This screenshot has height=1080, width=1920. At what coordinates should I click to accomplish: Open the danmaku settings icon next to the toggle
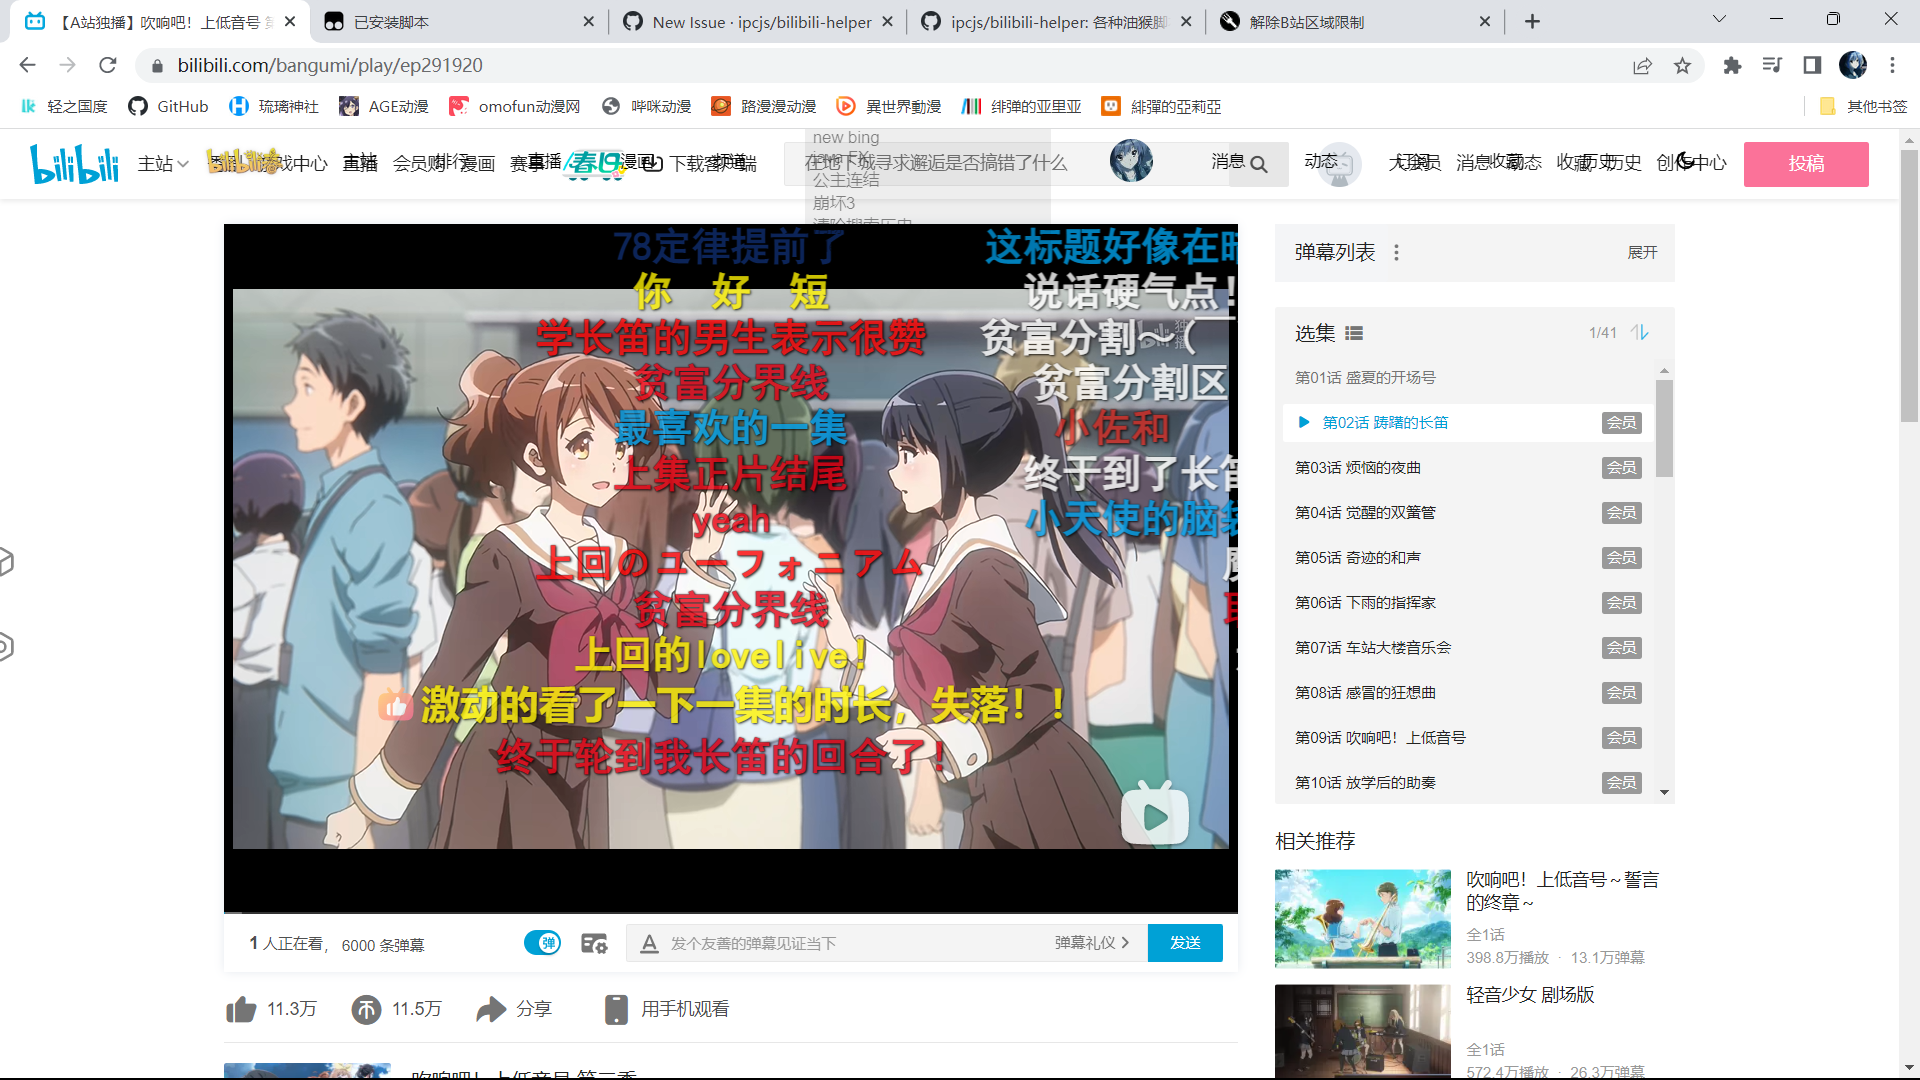pos(595,942)
